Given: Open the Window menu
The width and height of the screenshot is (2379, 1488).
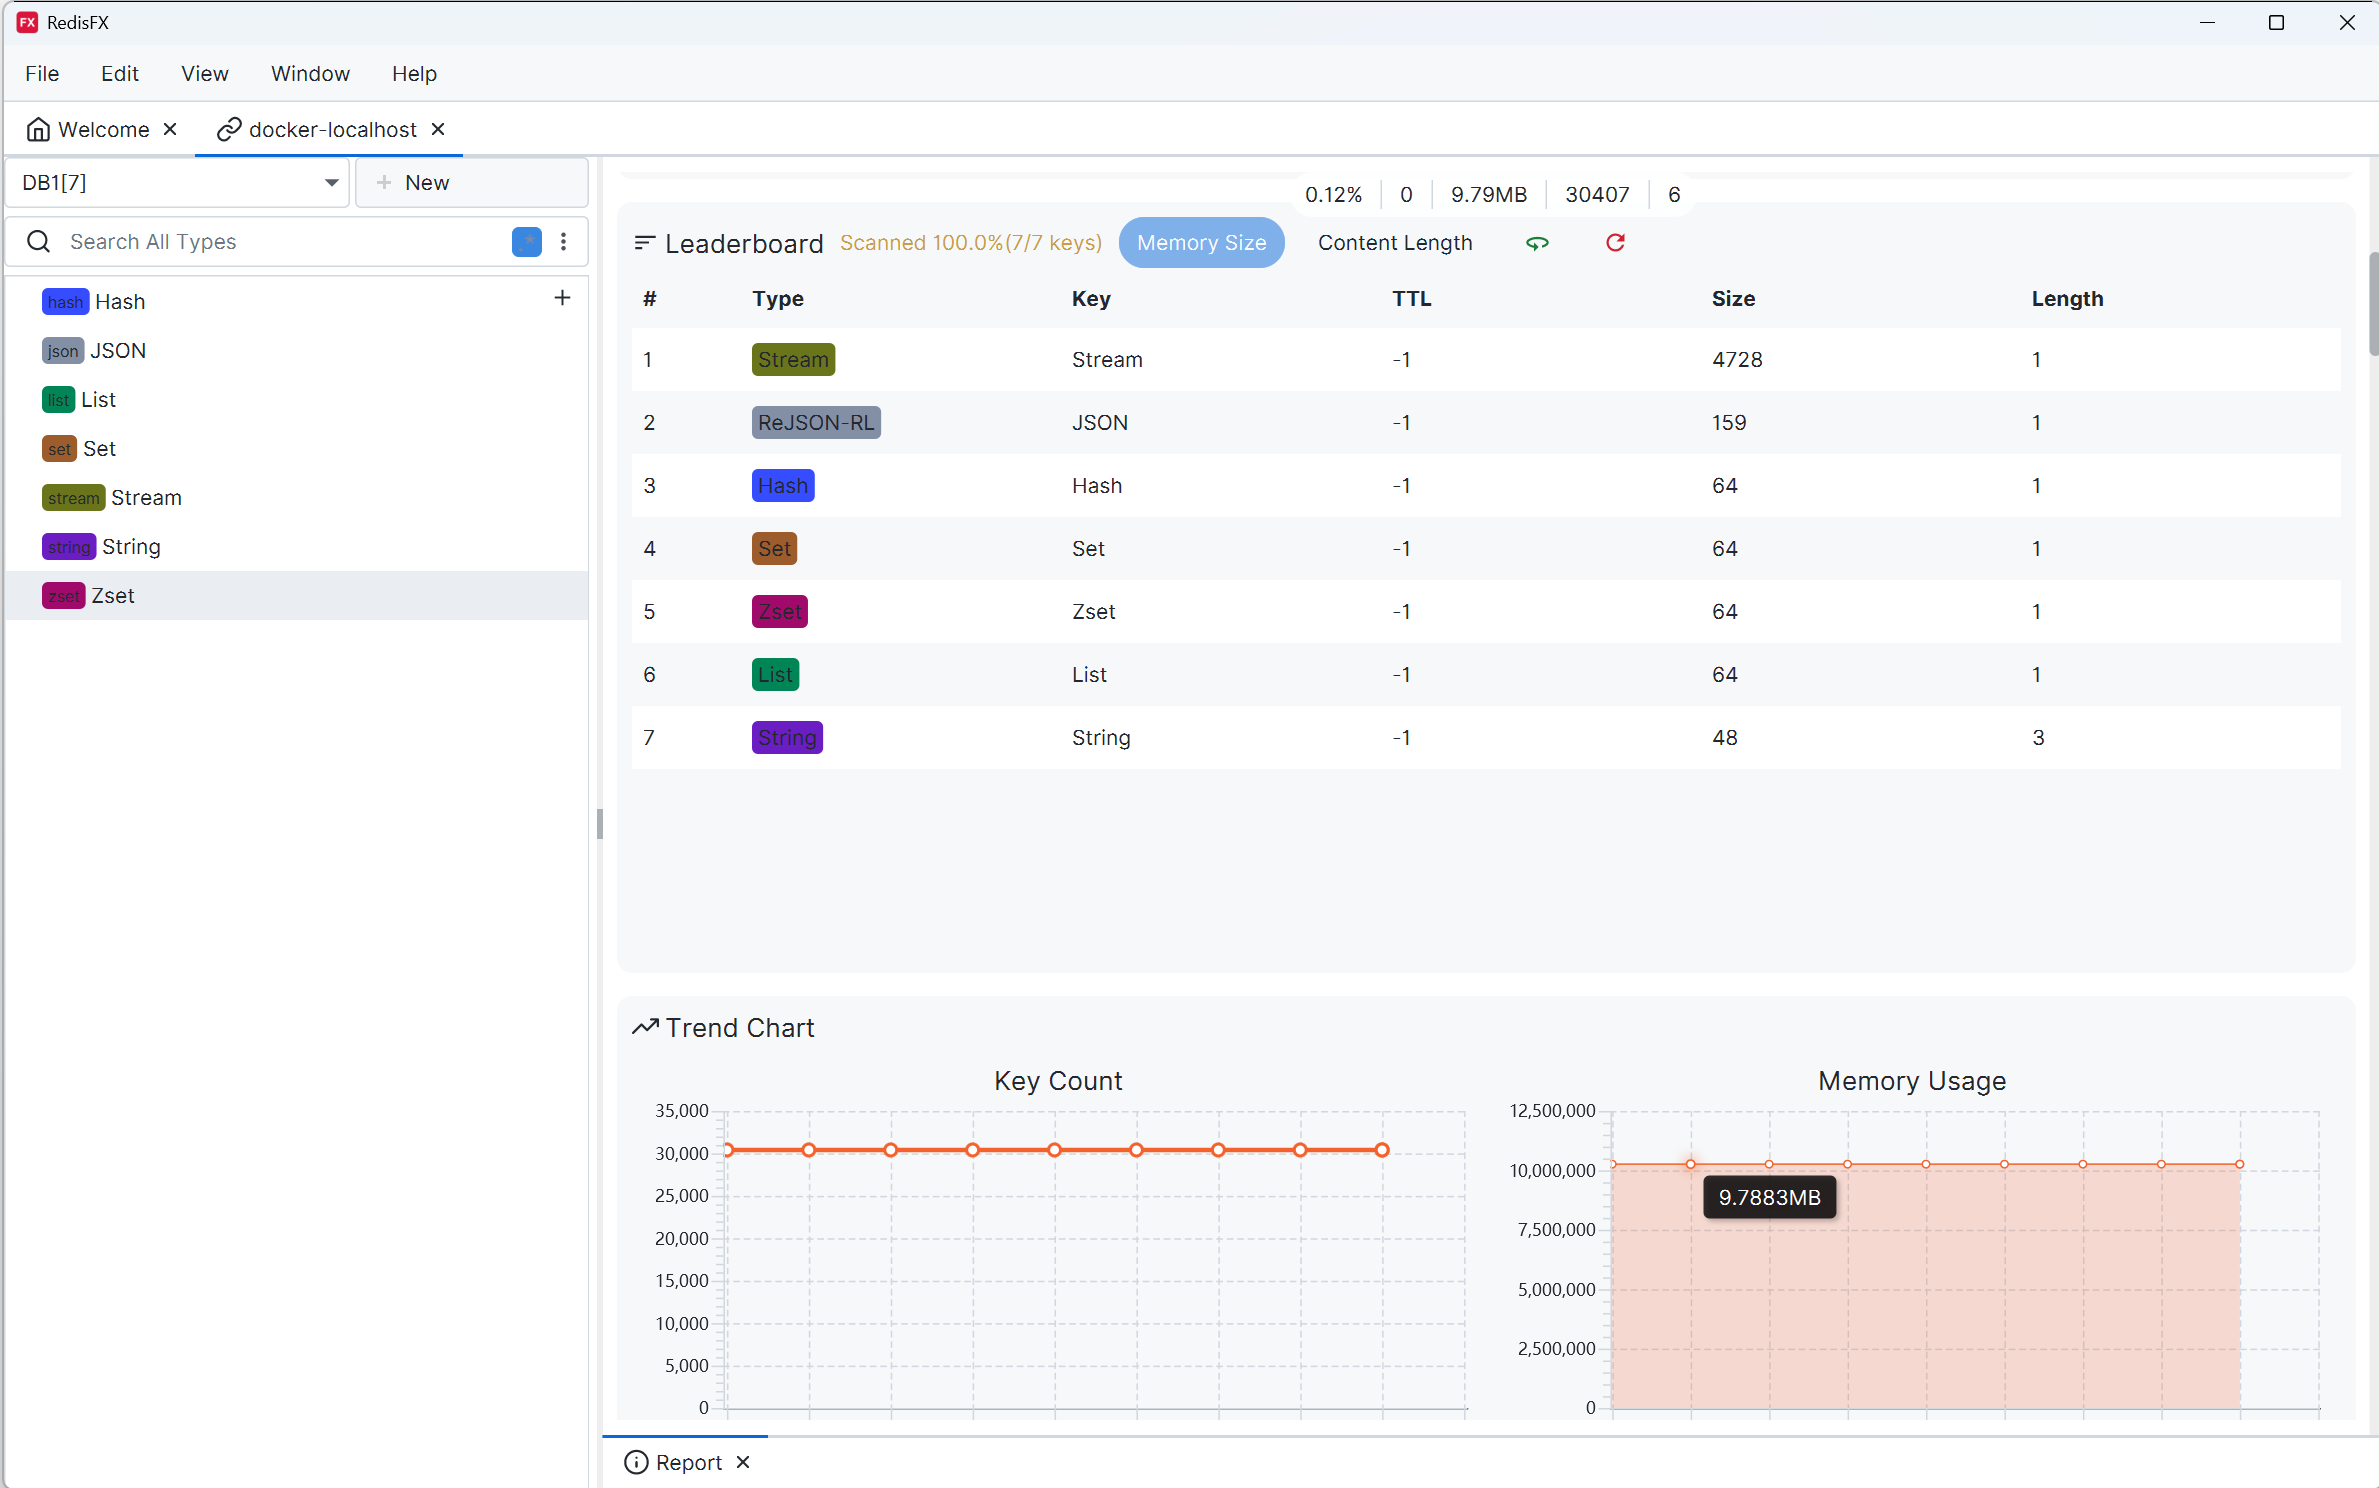Looking at the screenshot, I should click(x=310, y=74).
